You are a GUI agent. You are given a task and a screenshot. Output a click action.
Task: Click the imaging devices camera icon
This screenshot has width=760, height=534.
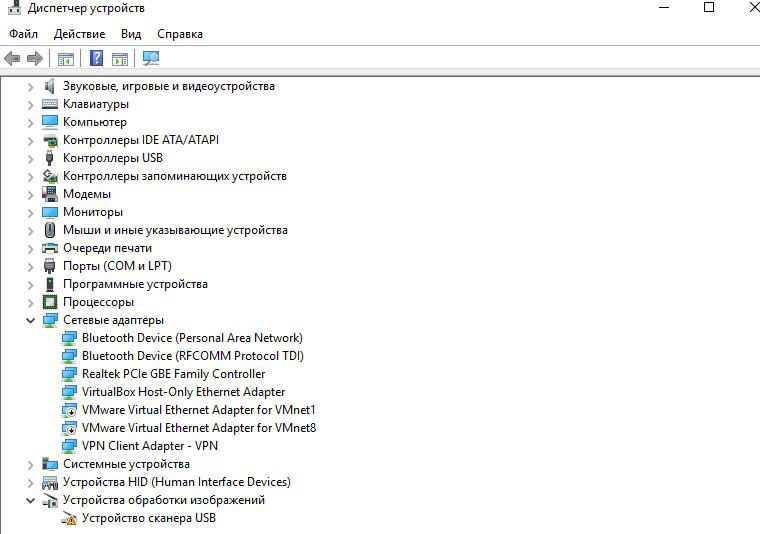coord(49,501)
